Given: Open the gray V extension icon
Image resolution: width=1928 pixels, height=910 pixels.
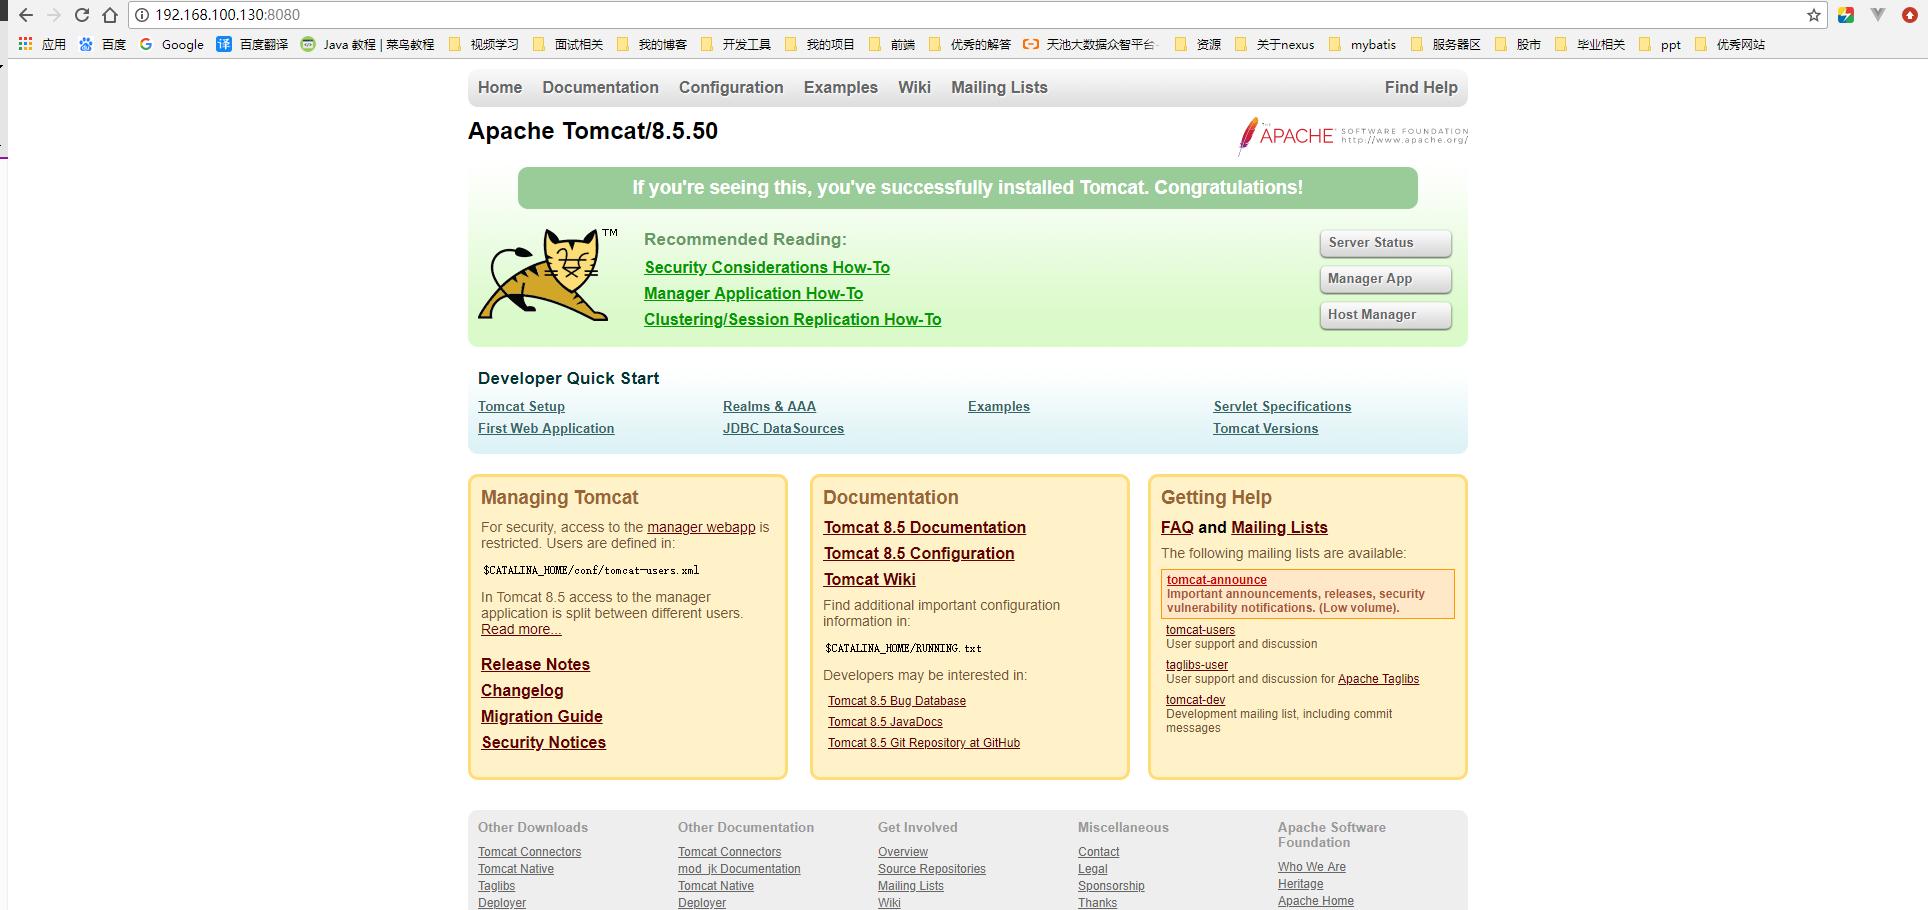Looking at the screenshot, I should (1878, 15).
